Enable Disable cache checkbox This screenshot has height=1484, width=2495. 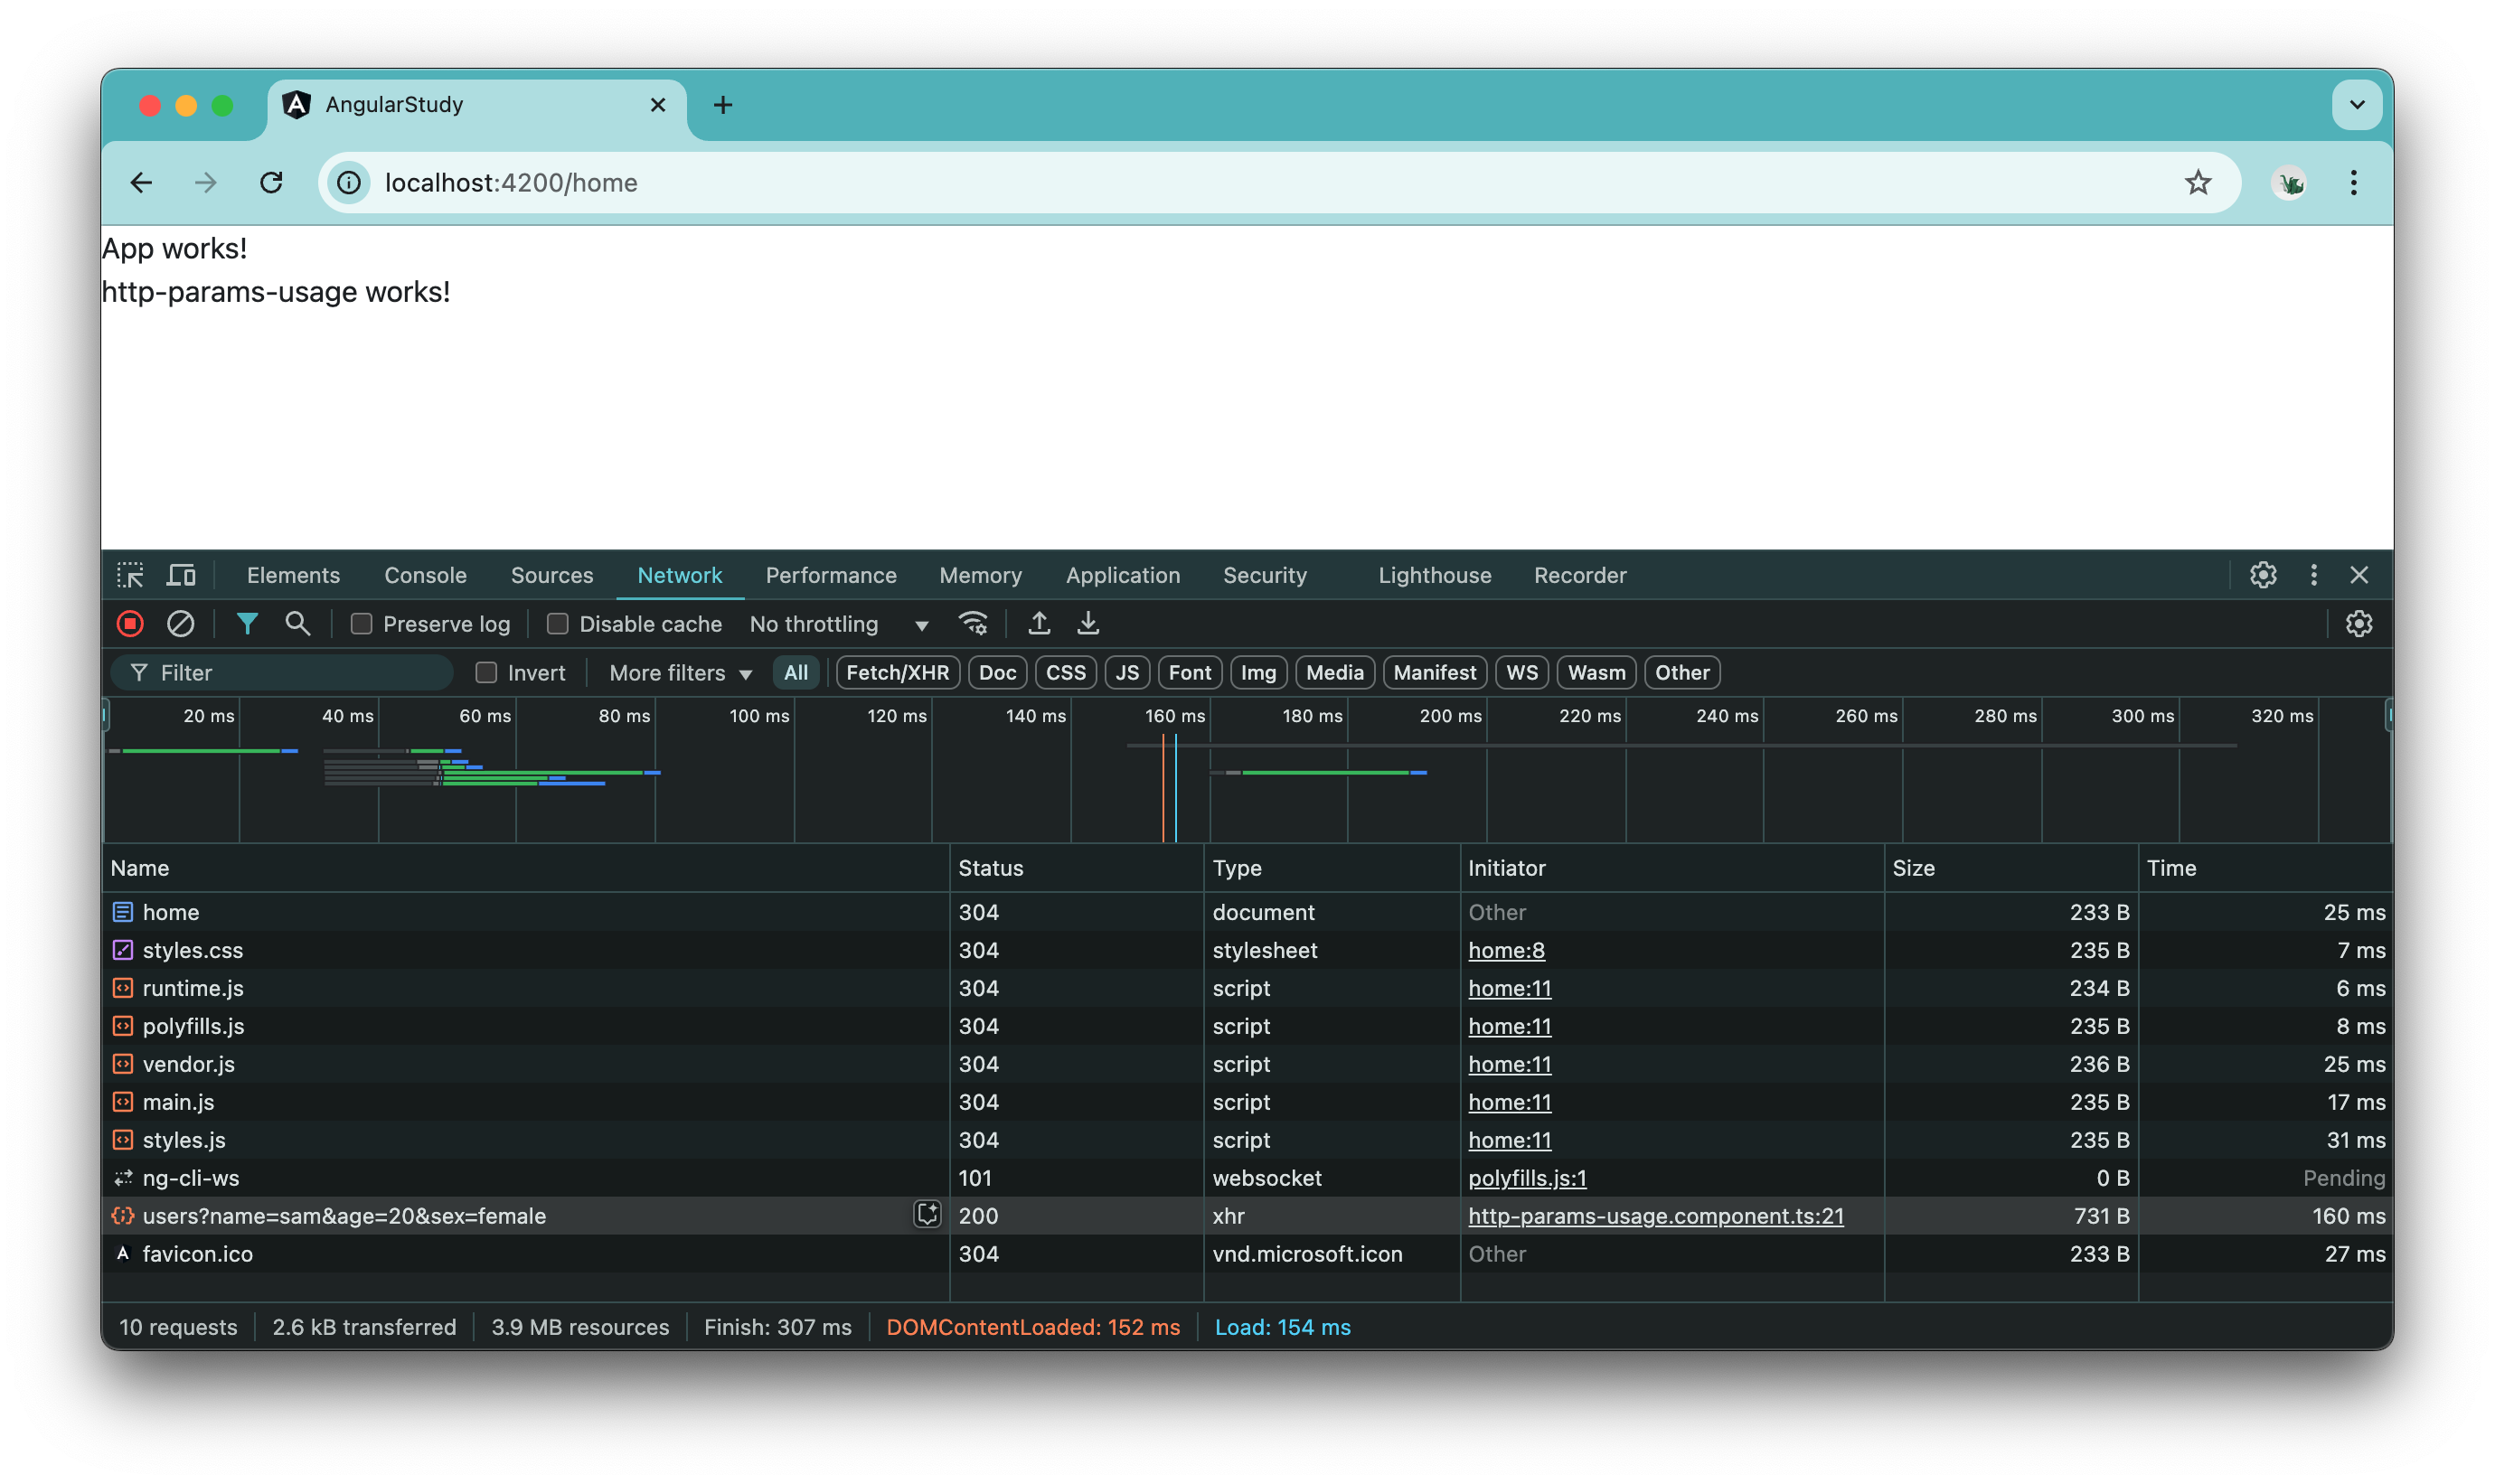(x=558, y=624)
